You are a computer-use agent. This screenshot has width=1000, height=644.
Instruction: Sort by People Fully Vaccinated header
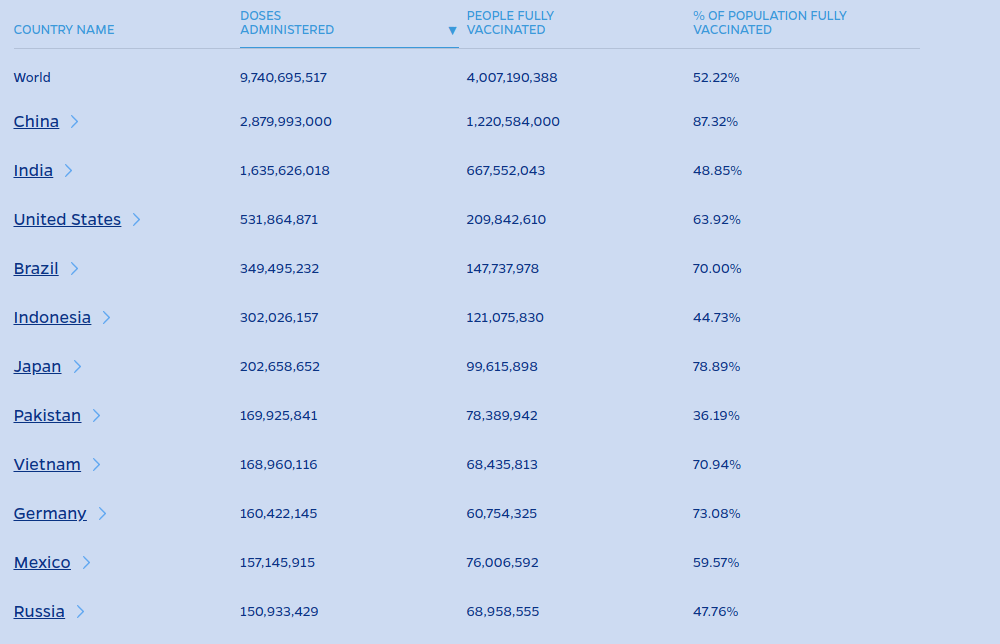point(510,23)
